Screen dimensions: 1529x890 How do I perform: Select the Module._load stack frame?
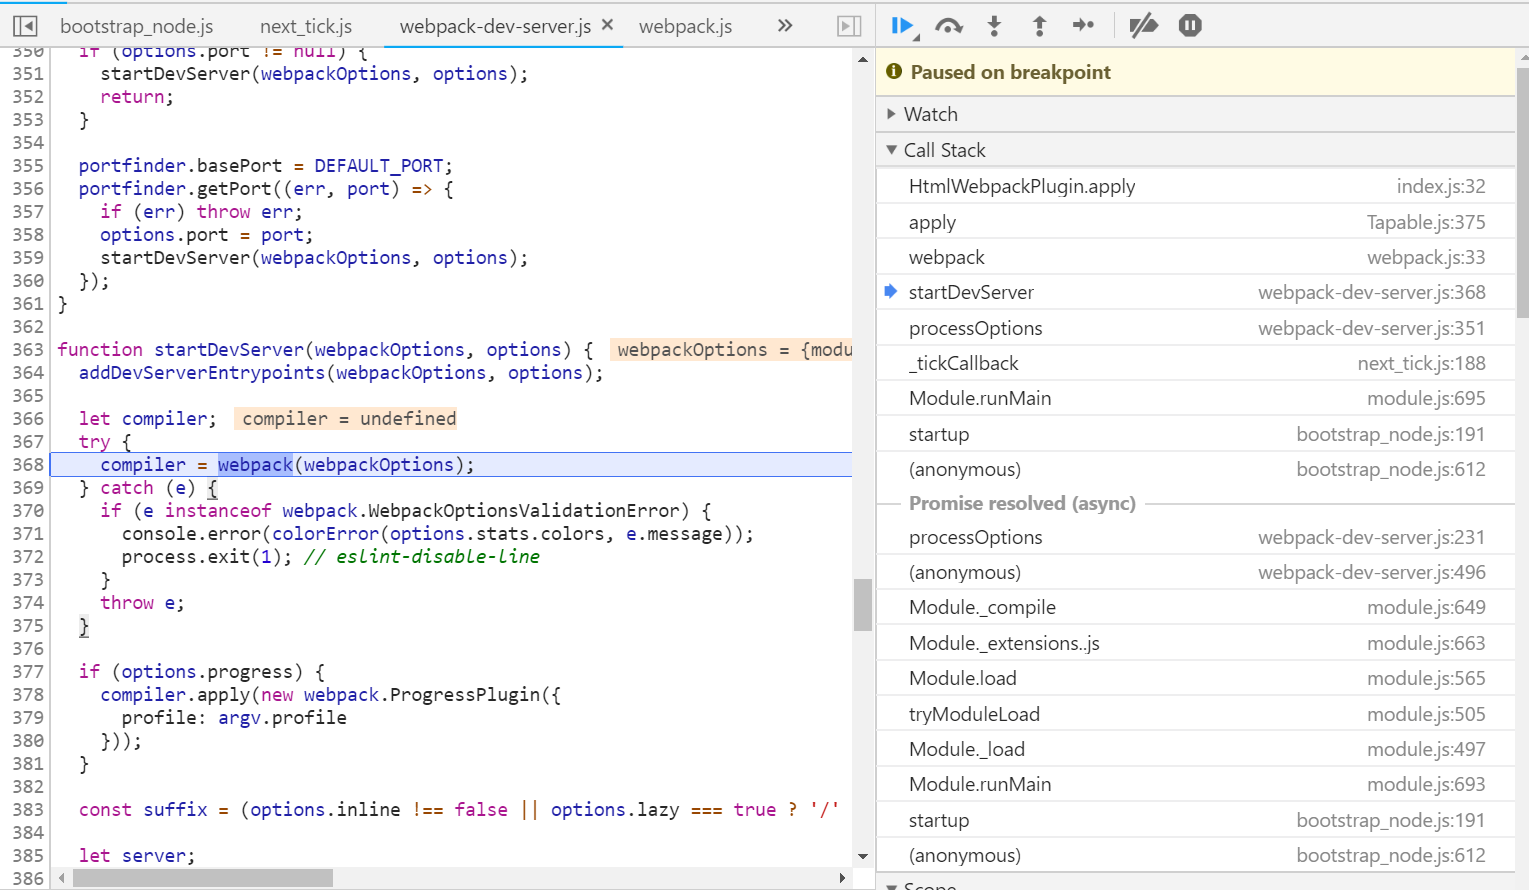point(1196,749)
